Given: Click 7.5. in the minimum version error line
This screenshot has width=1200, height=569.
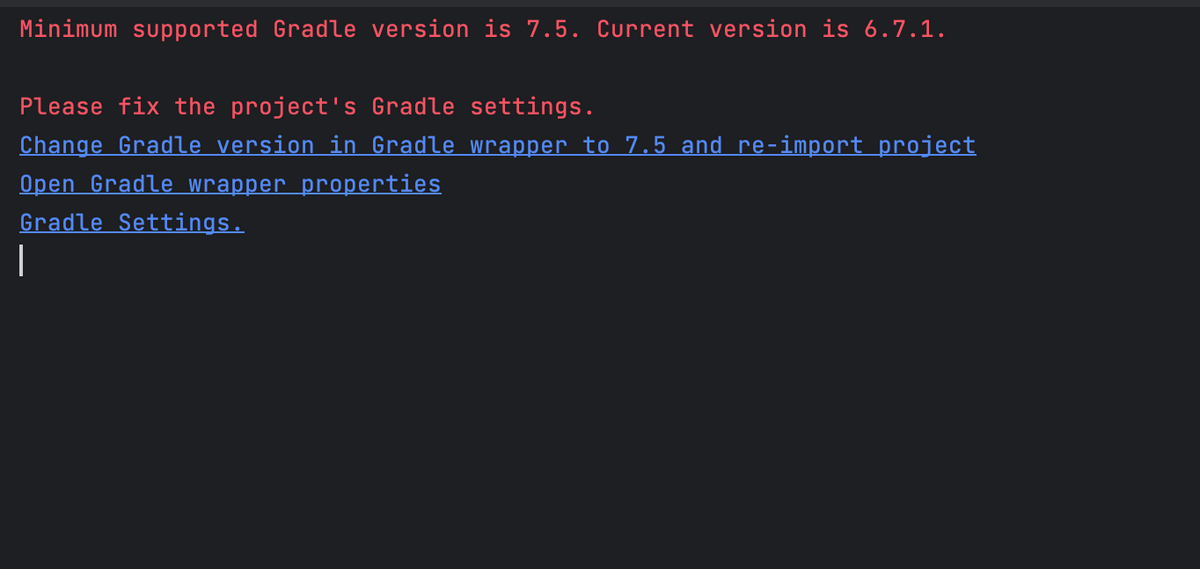Looking at the screenshot, I should (x=554, y=29).
